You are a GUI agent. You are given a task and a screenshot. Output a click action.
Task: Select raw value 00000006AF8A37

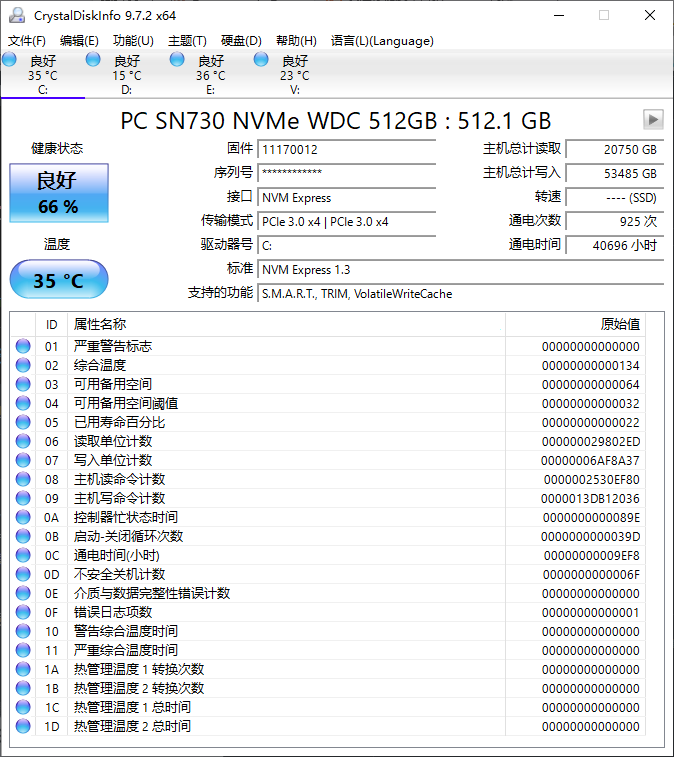coord(590,461)
